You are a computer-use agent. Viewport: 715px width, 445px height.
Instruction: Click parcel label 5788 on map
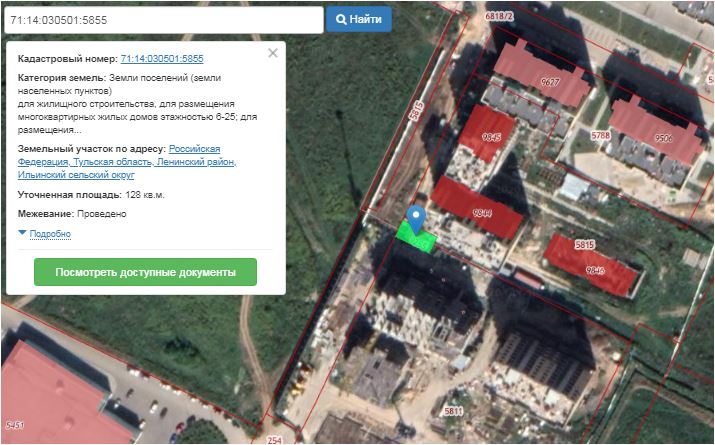pos(600,135)
